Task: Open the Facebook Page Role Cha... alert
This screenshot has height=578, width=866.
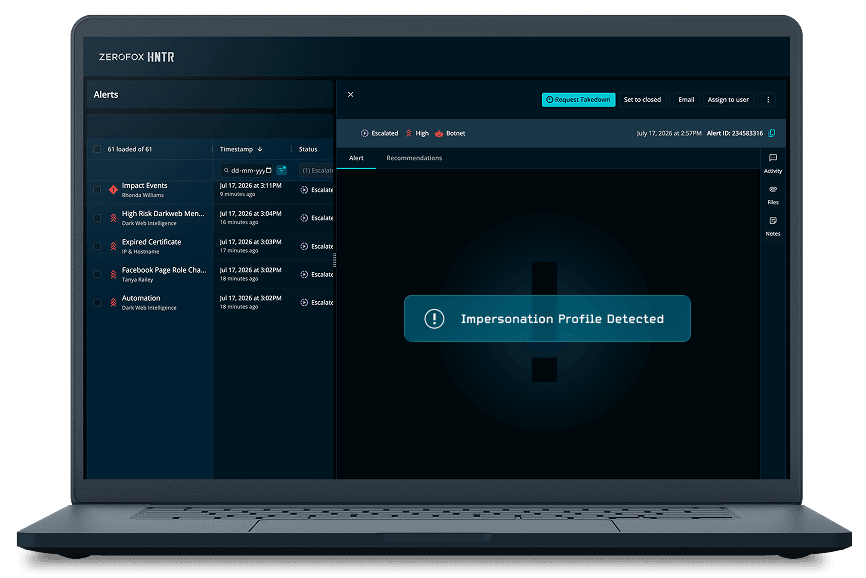Action: click(x=163, y=270)
